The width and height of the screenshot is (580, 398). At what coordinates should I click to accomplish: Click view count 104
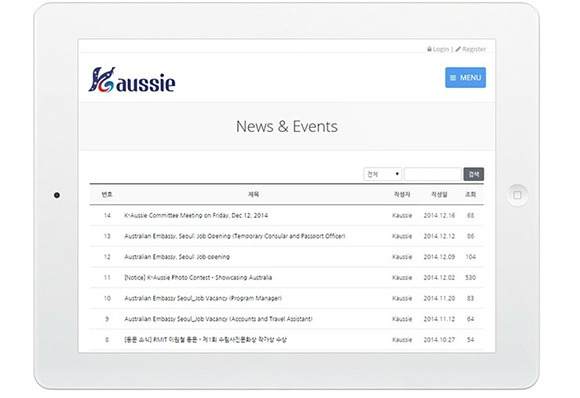point(471,257)
